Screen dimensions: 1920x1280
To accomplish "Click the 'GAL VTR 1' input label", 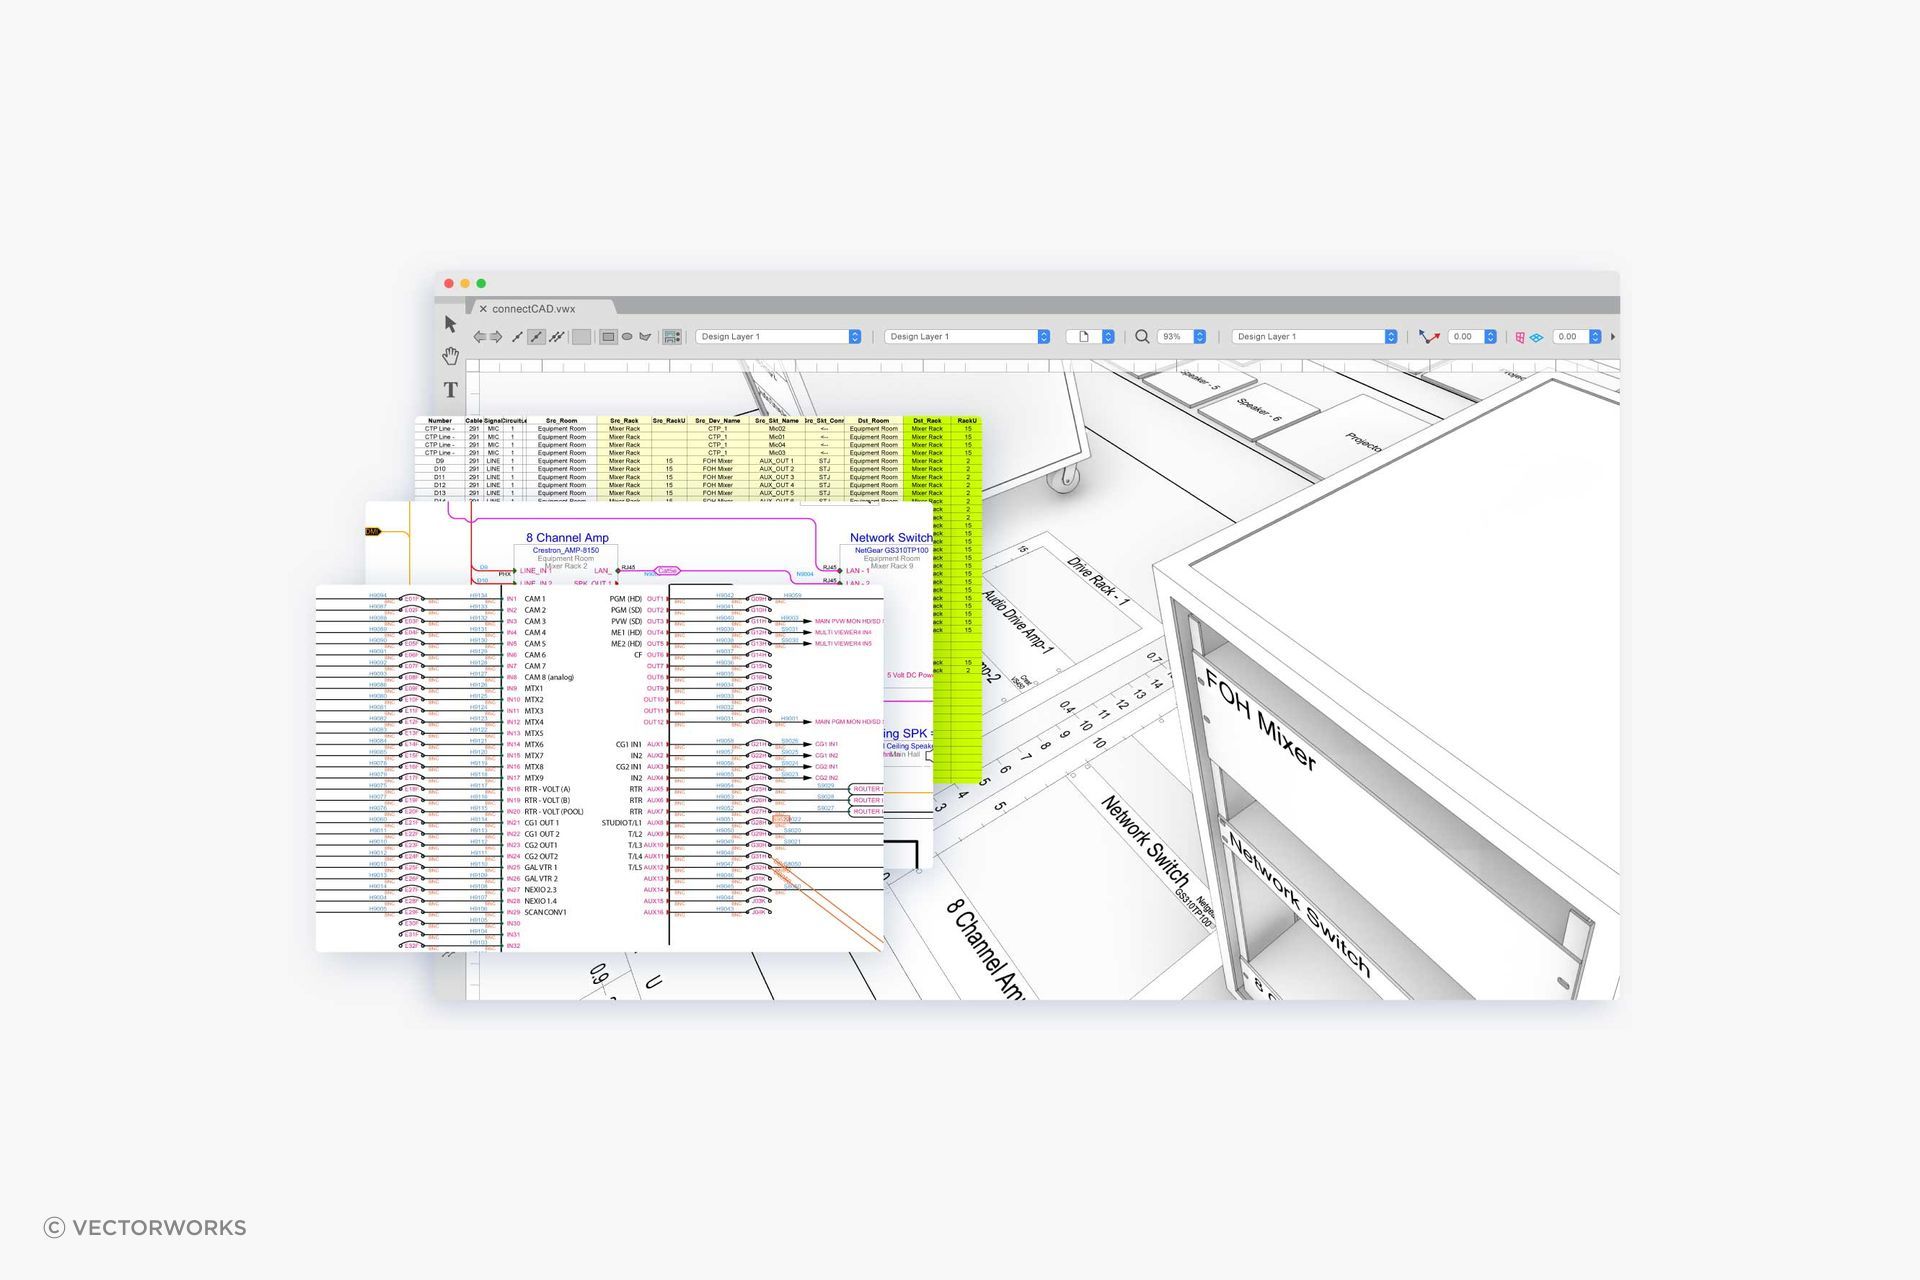I will point(541,868).
